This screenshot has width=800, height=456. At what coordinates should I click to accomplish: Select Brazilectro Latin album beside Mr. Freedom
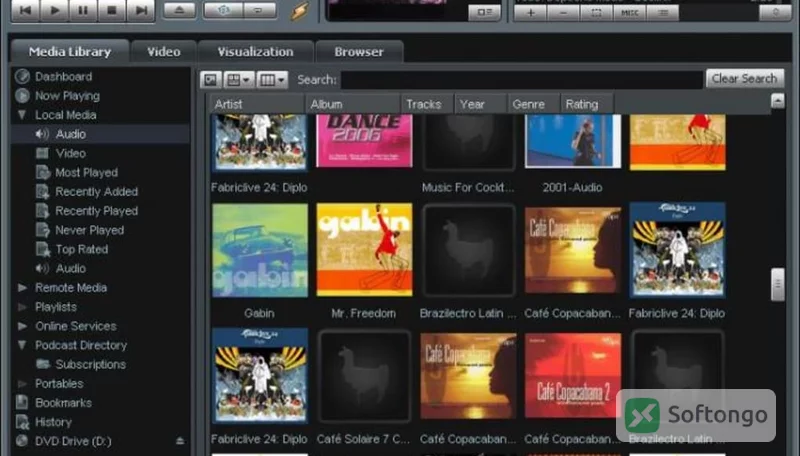tap(469, 250)
